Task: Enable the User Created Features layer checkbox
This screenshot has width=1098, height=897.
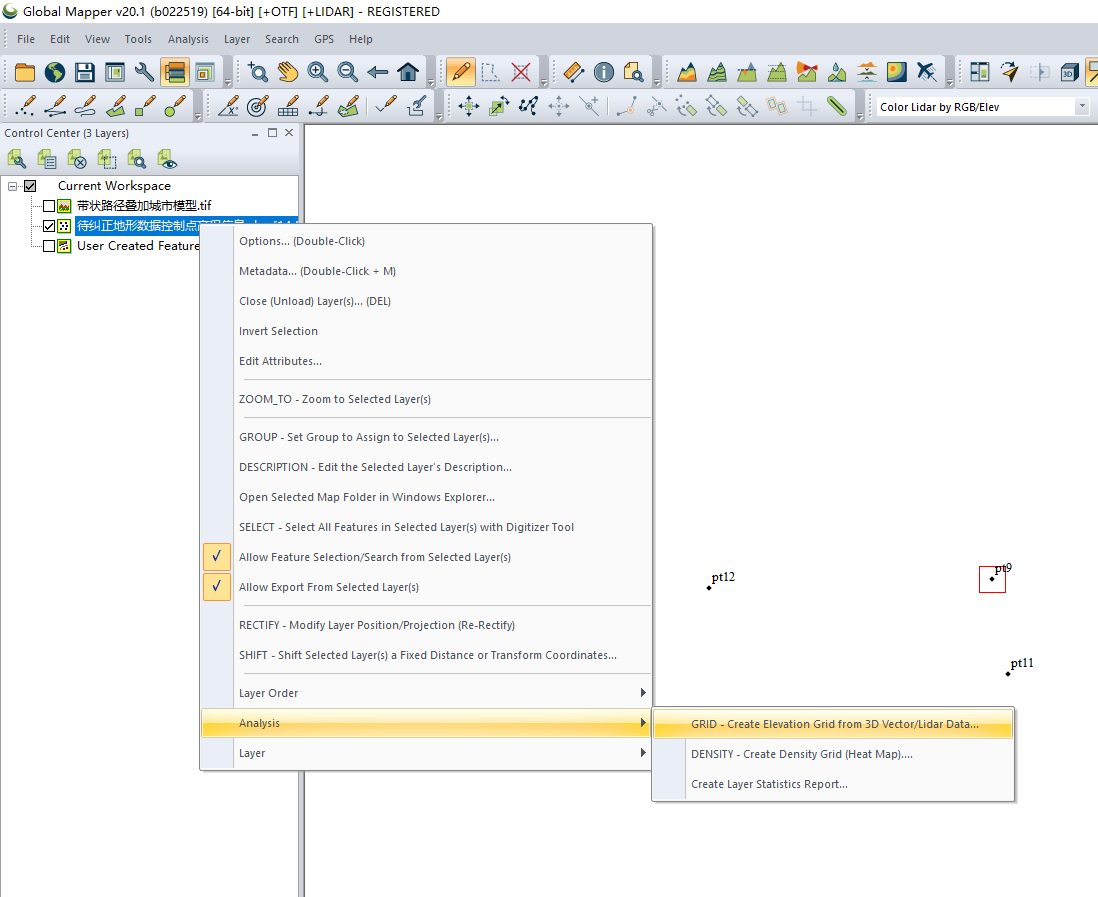Action: pyautogui.click(x=49, y=246)
